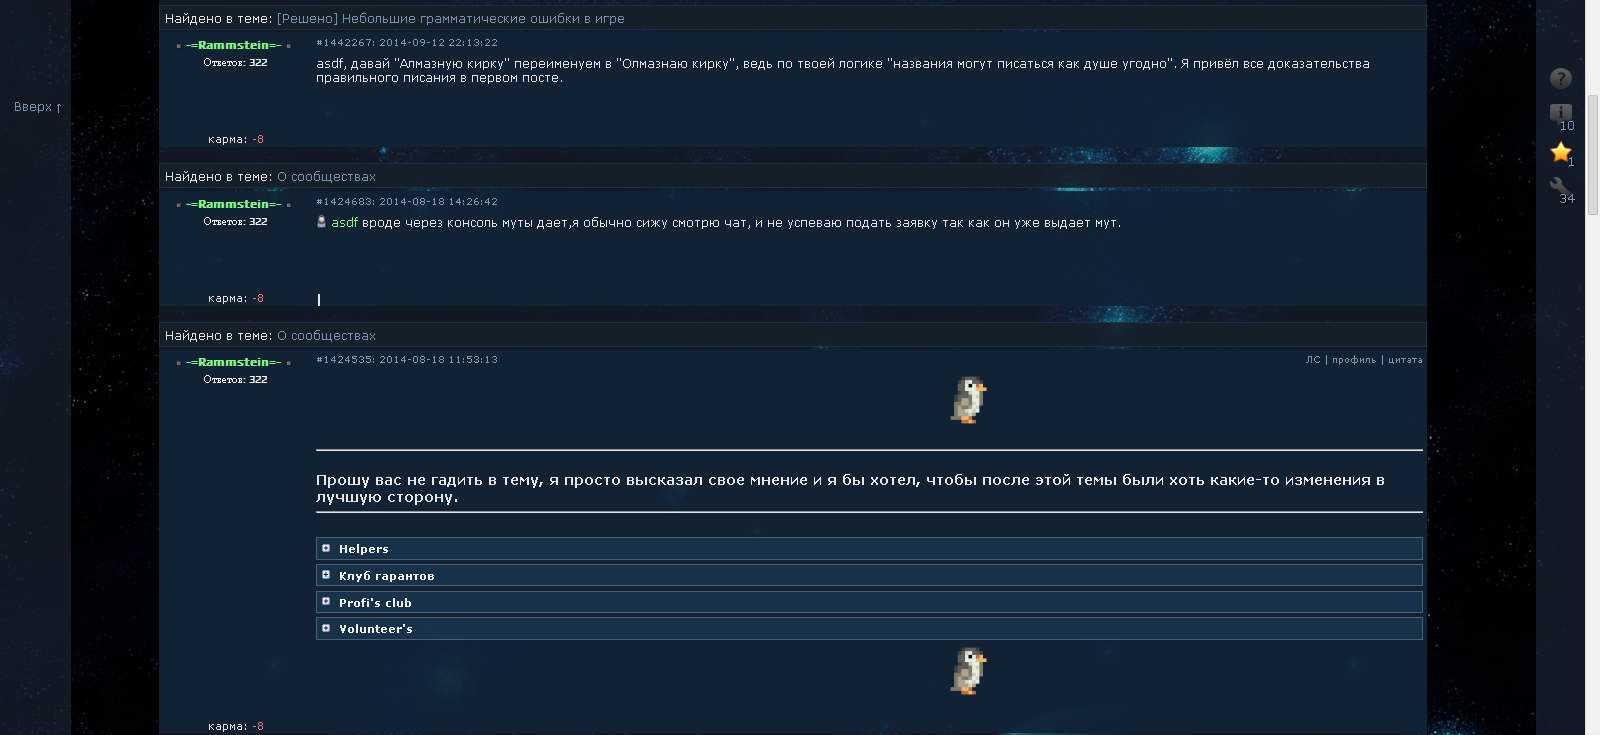Open the gold star favorites icon
This screenshot has height=735, width=1600.
point(1561,152)
